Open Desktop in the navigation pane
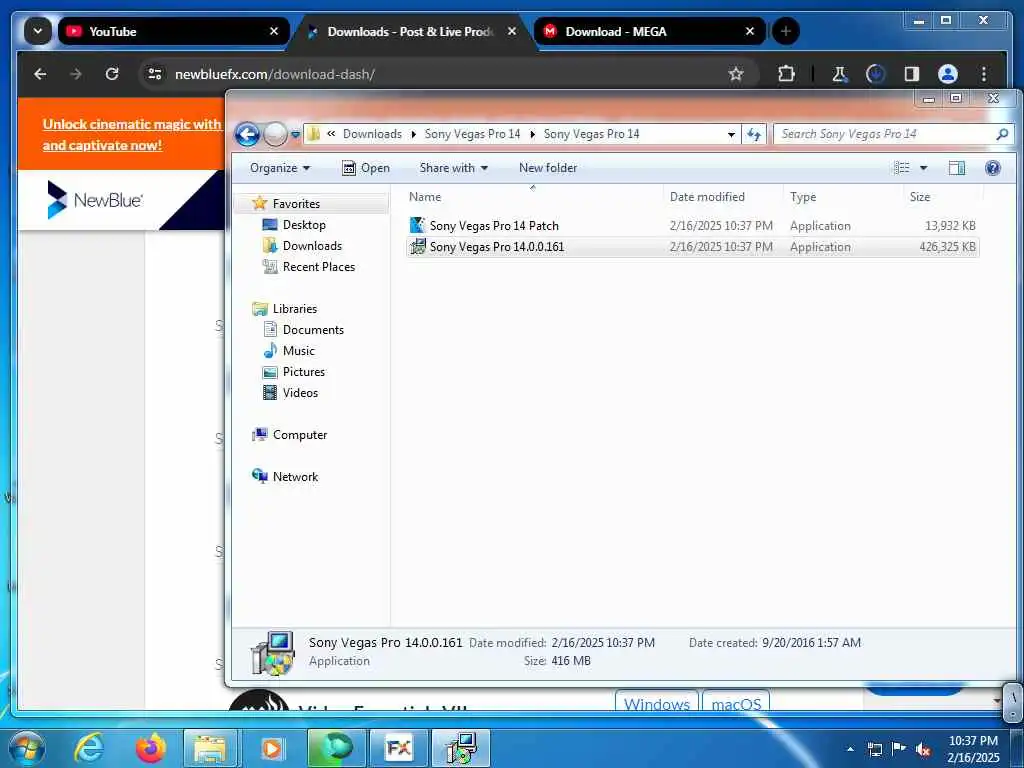Screen dimensions: 1024x768 (x=304, y=225)
